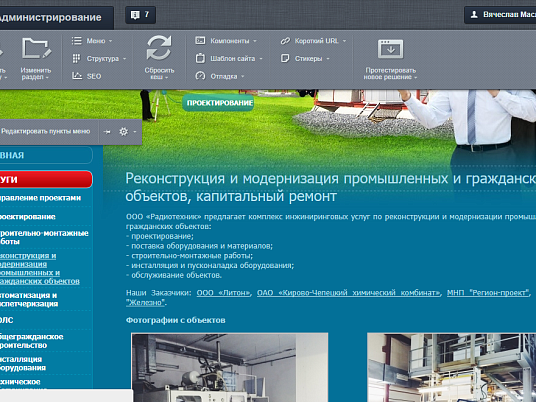Click the gear icon on menu edit panel
Image resolution: width=536 pixels, height=402 pixels.
click(123, 132)
